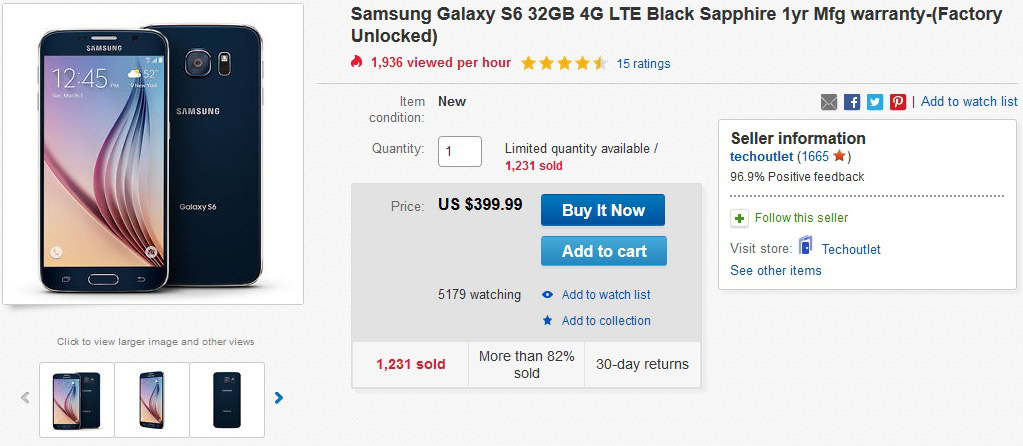
Task: Show next thumbnails with right arrow
Action: (279, 398)
